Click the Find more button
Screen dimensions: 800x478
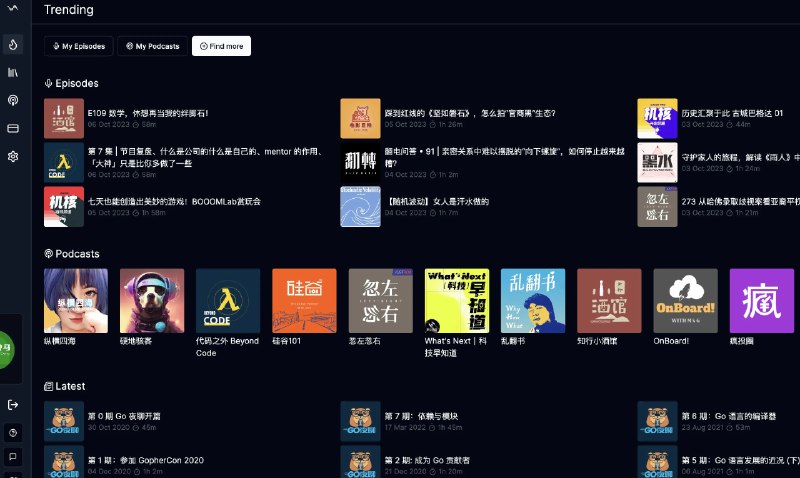point(221,46)
